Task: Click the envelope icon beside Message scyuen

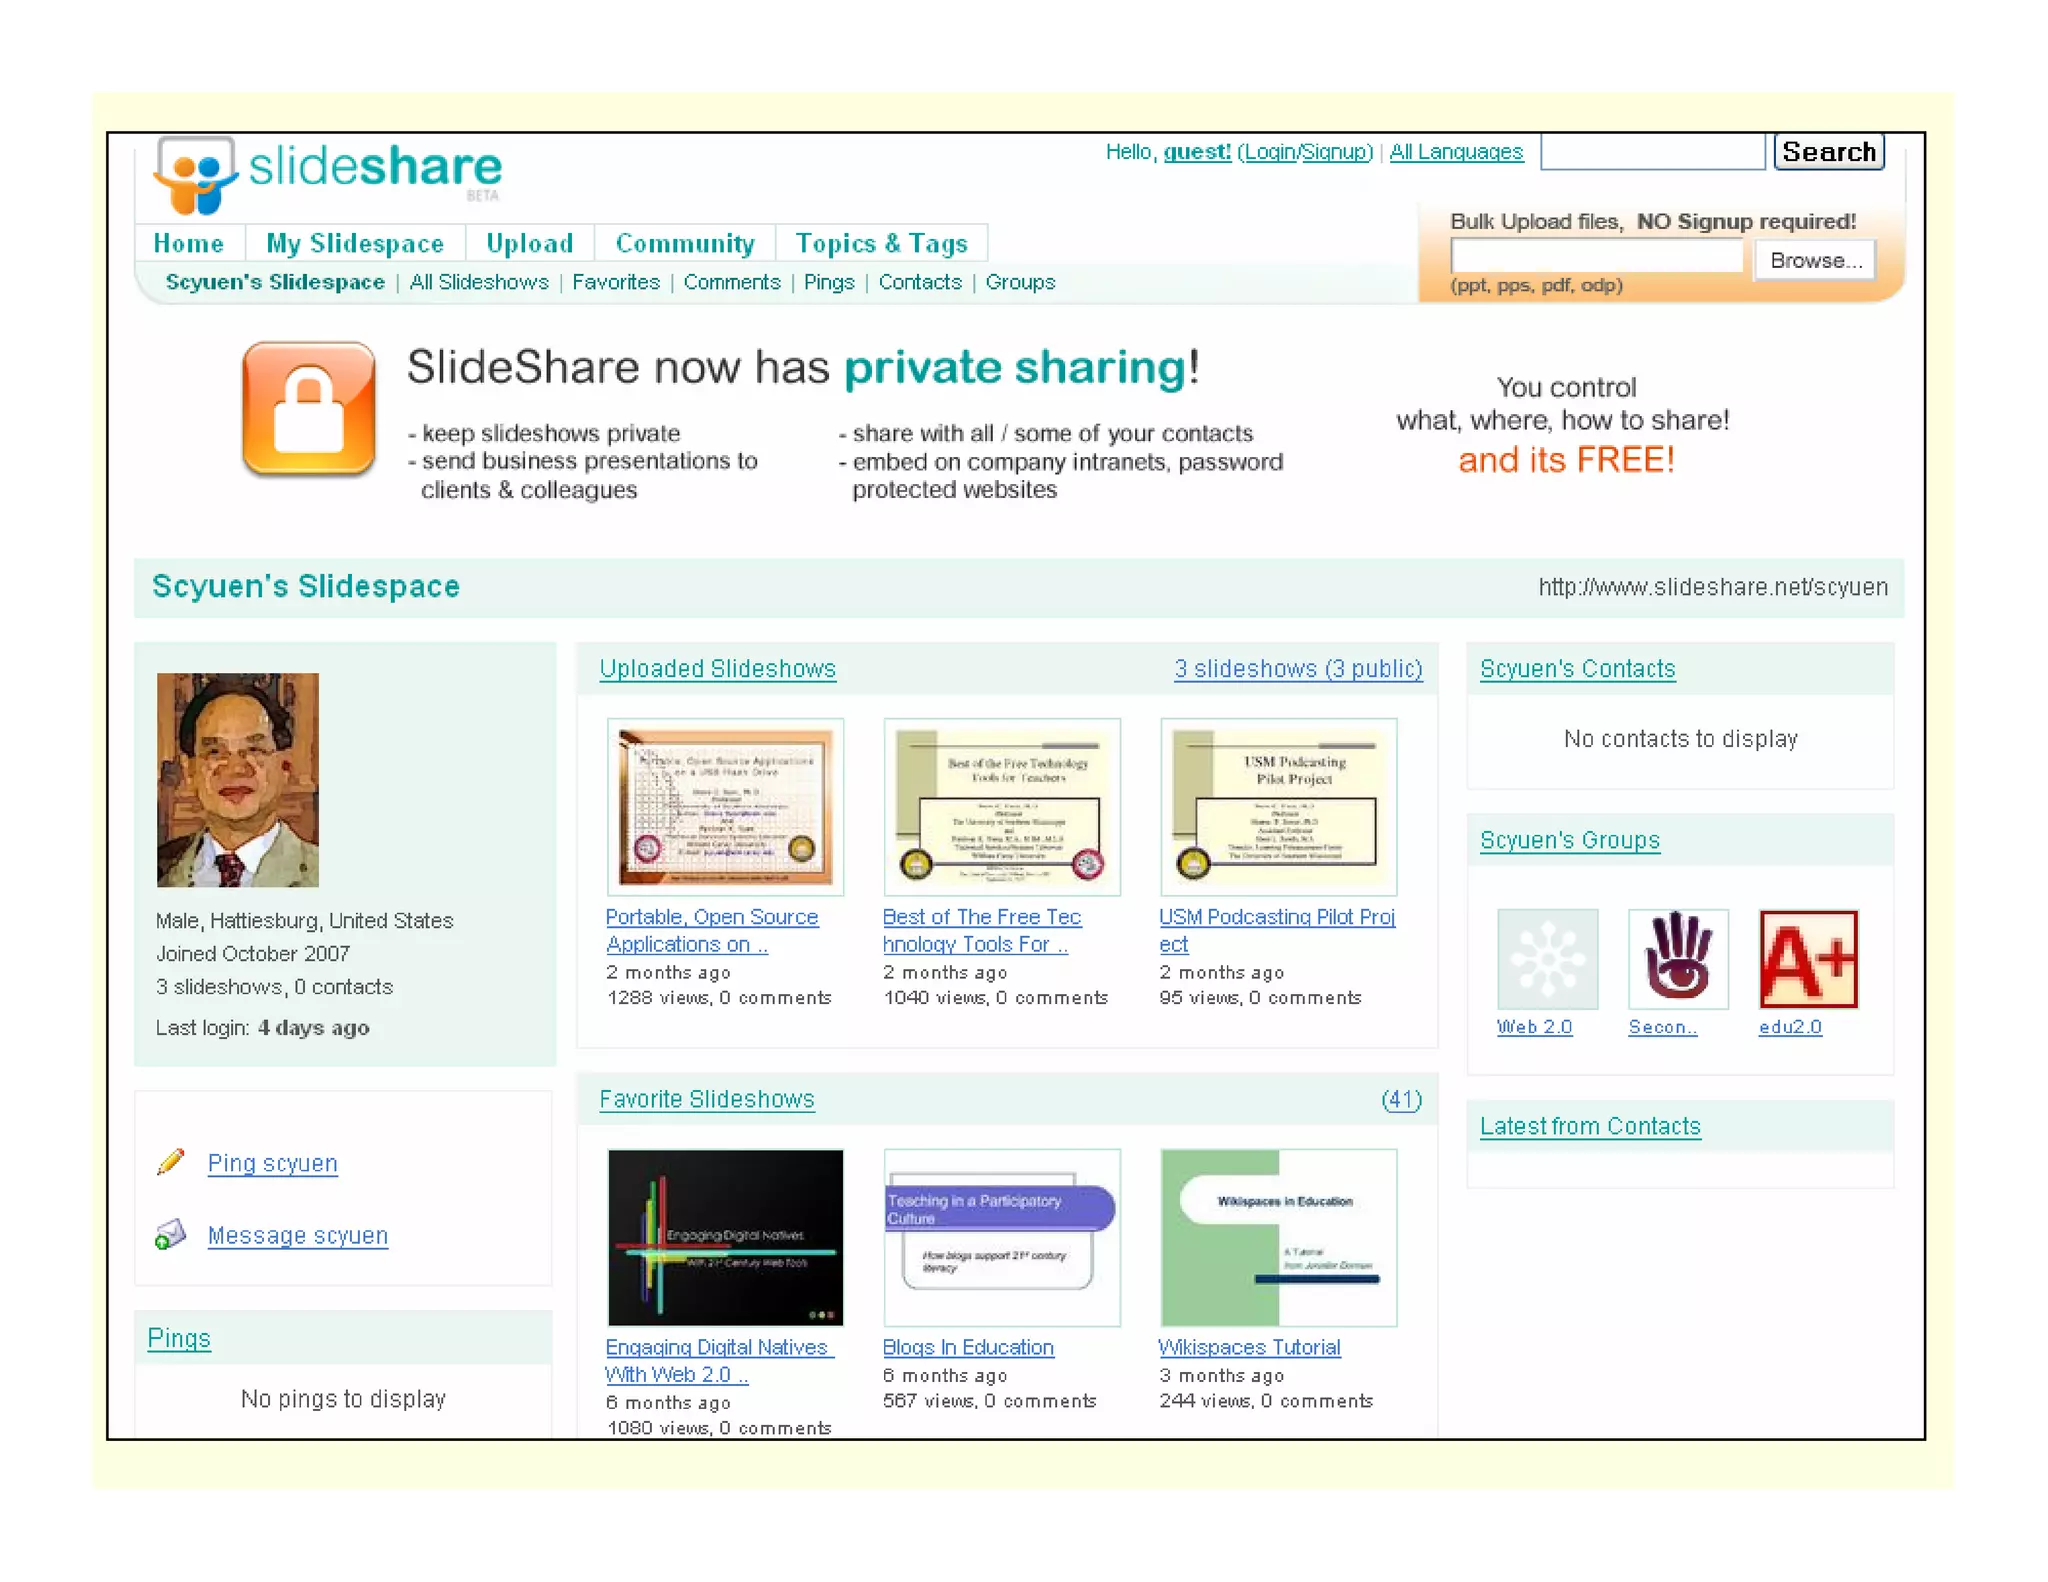Action: pyautogui.click(x=171, y=1234)
